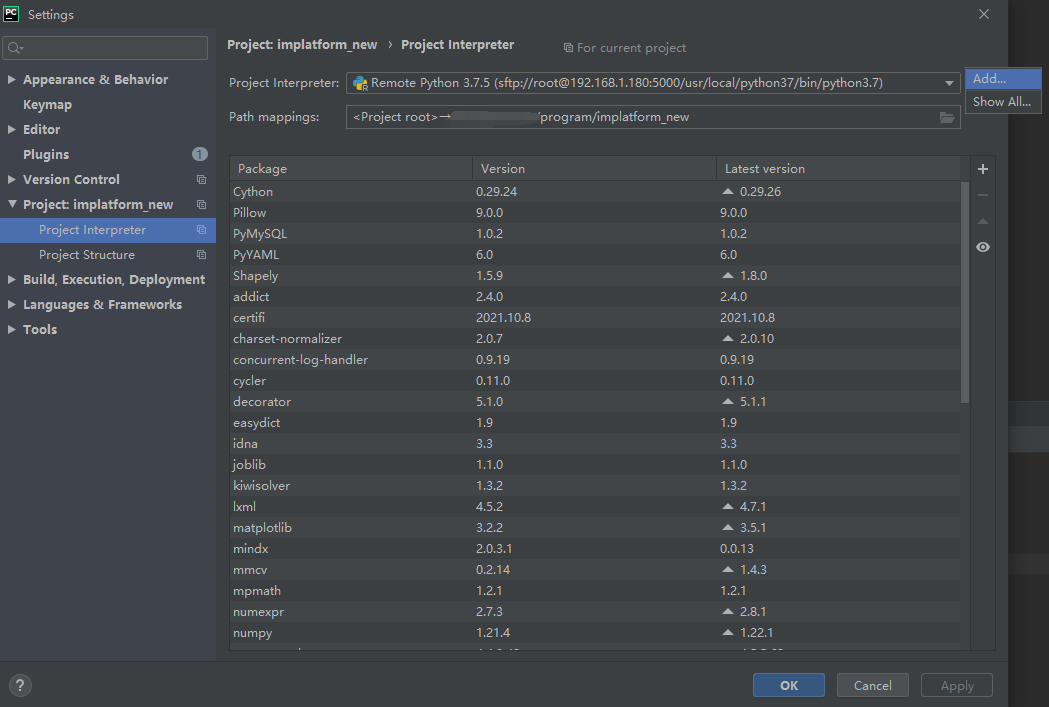Viewport: 1049px width, 707px height.
Task: Select Project Structure in the sidebar
Action: (108, 255)
